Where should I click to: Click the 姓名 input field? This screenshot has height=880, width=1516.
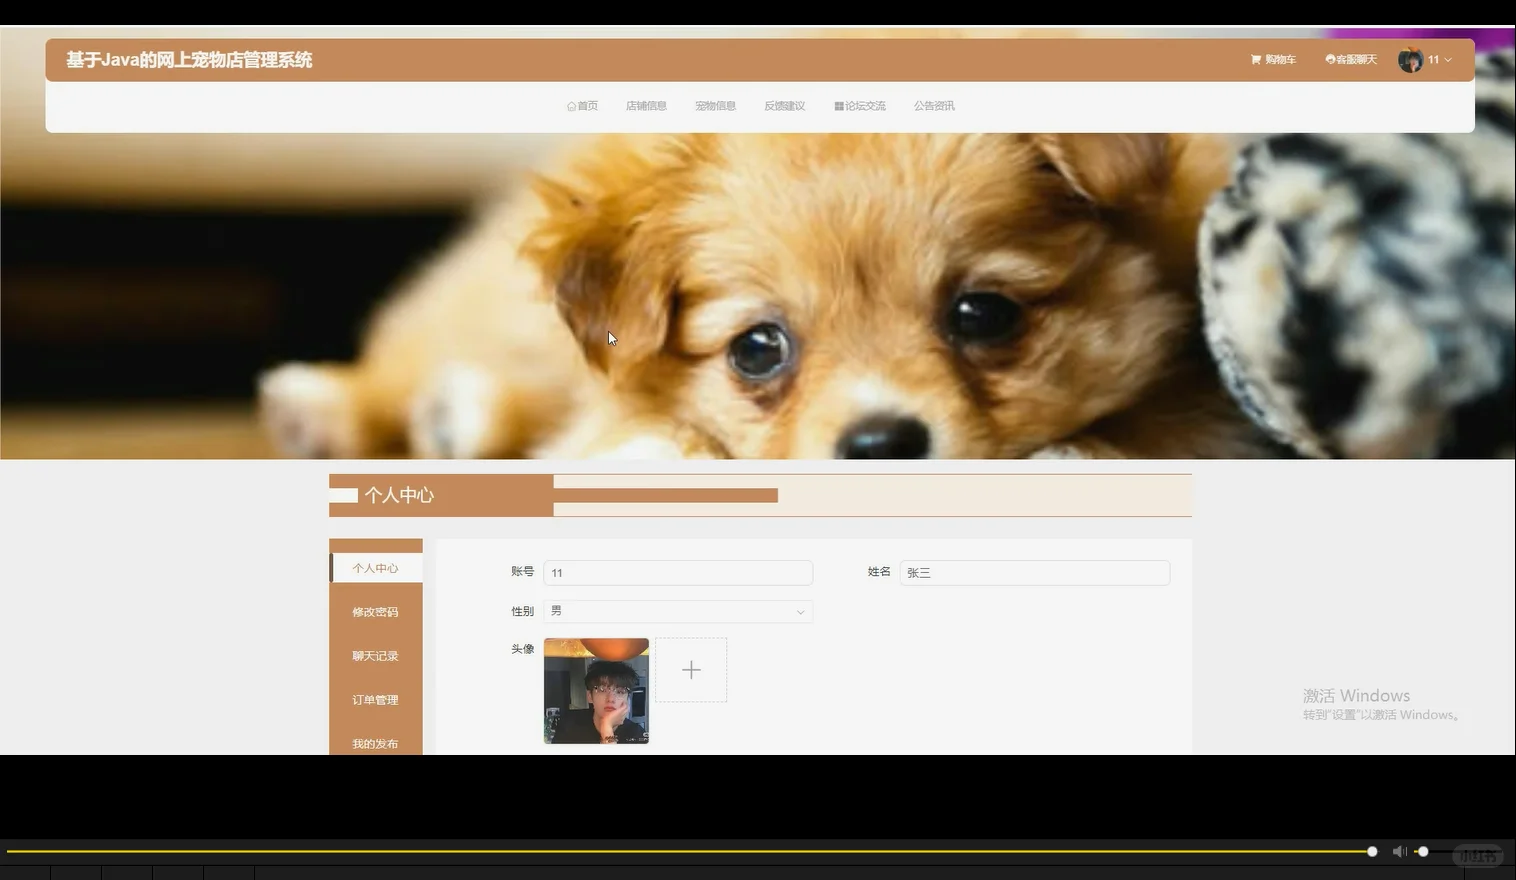pos(1034,573)
